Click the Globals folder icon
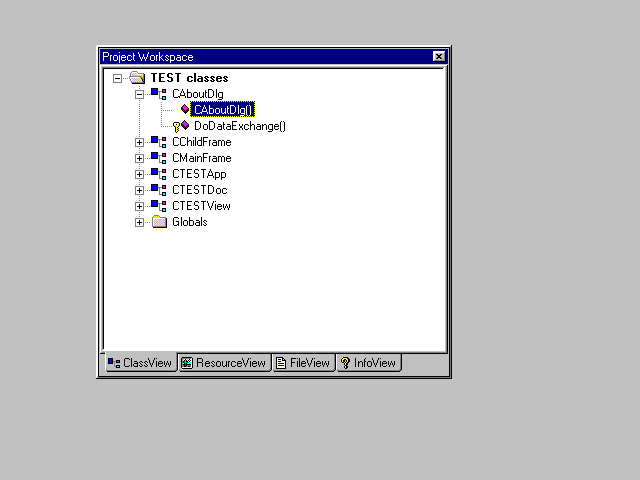Viewport: 640px width, 480px height. tap(158, 222)
